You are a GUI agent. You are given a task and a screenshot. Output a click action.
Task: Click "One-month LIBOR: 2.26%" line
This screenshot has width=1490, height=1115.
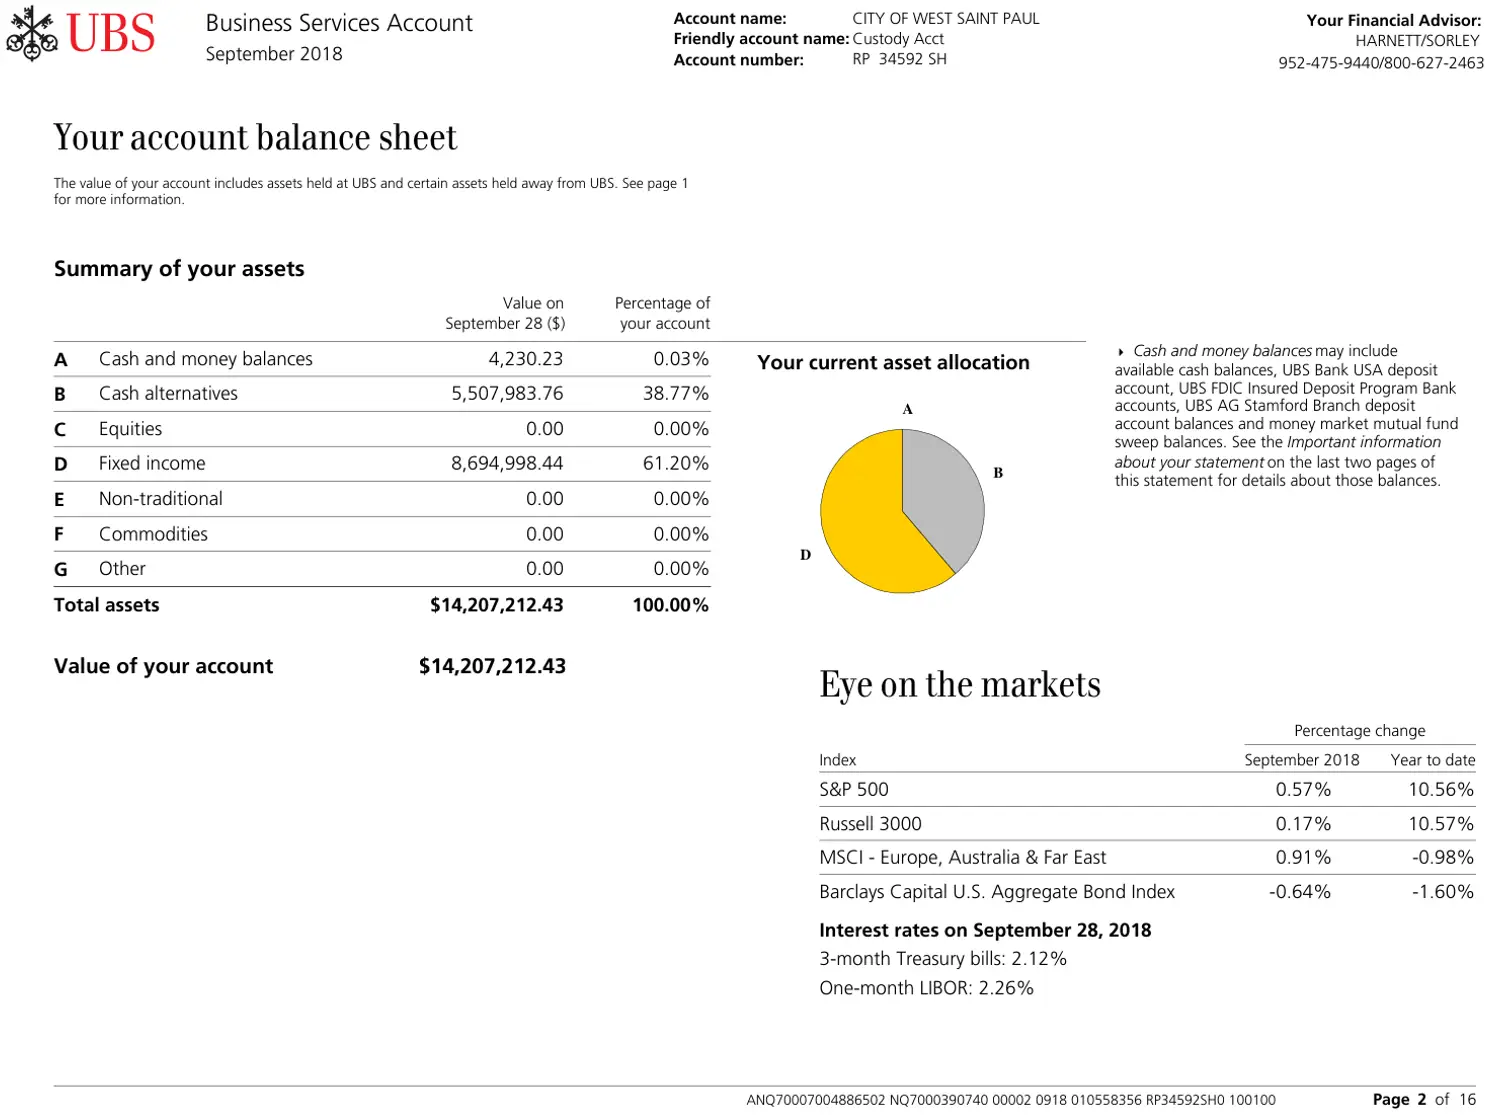coord(926,988)
